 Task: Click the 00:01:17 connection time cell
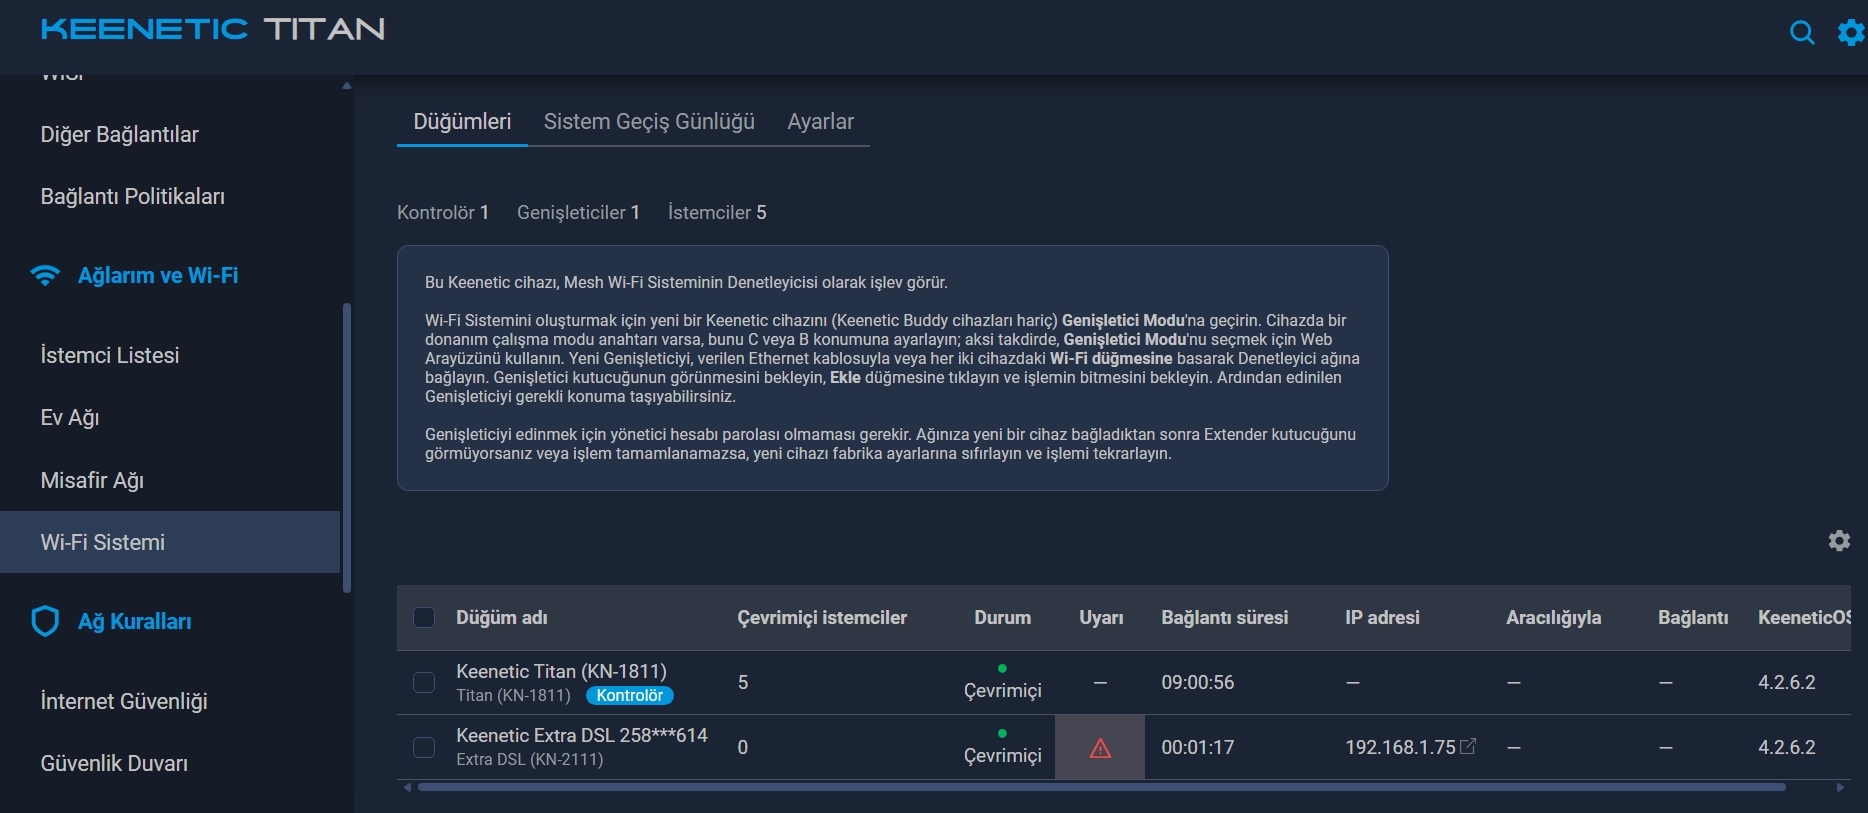[x=1197, y=747]
